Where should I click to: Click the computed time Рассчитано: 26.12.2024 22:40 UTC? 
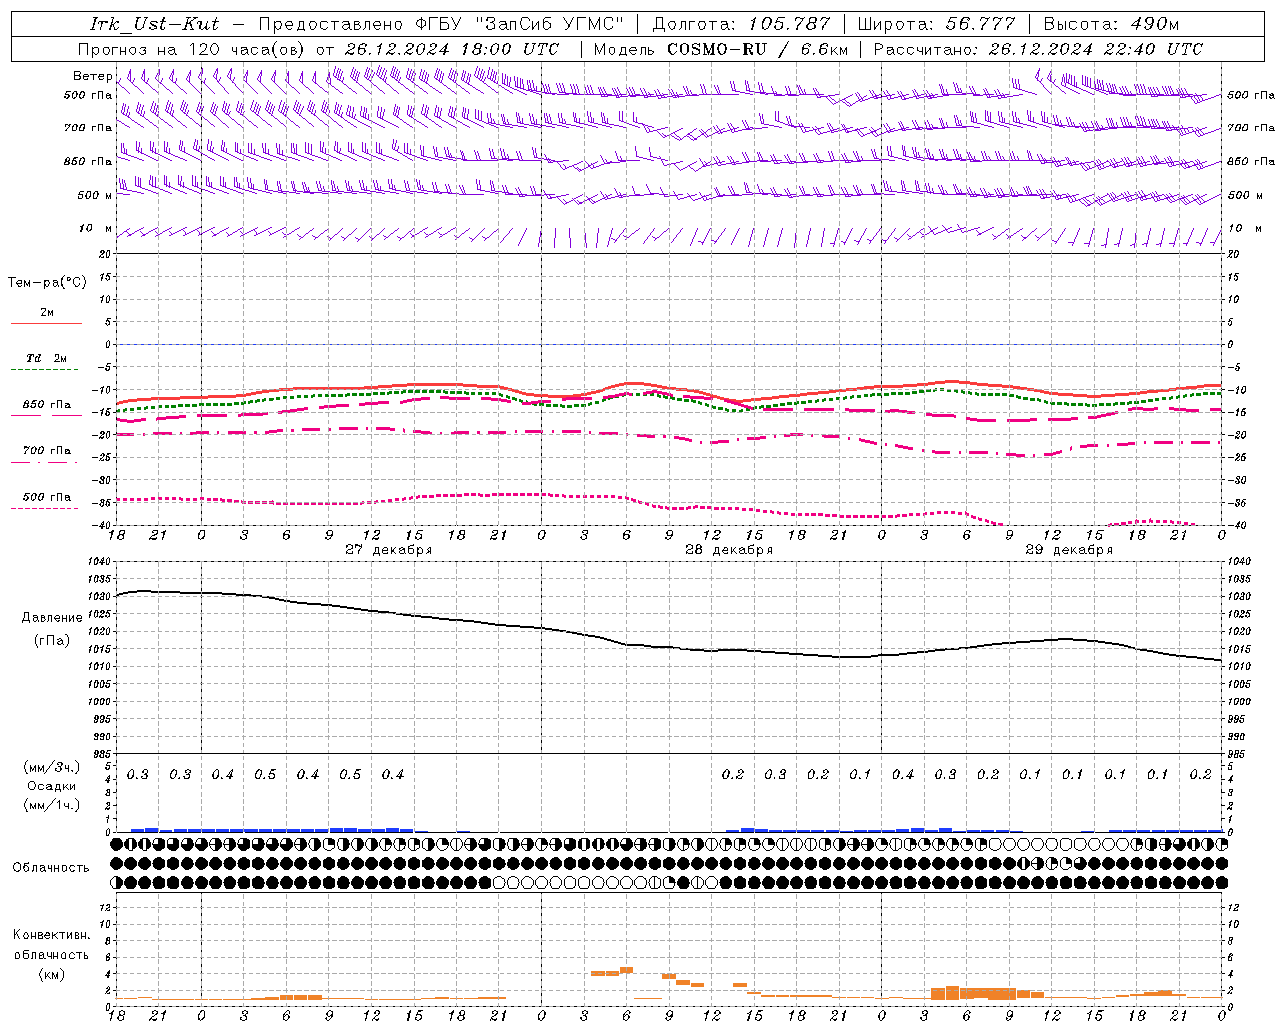[1038, 49]
